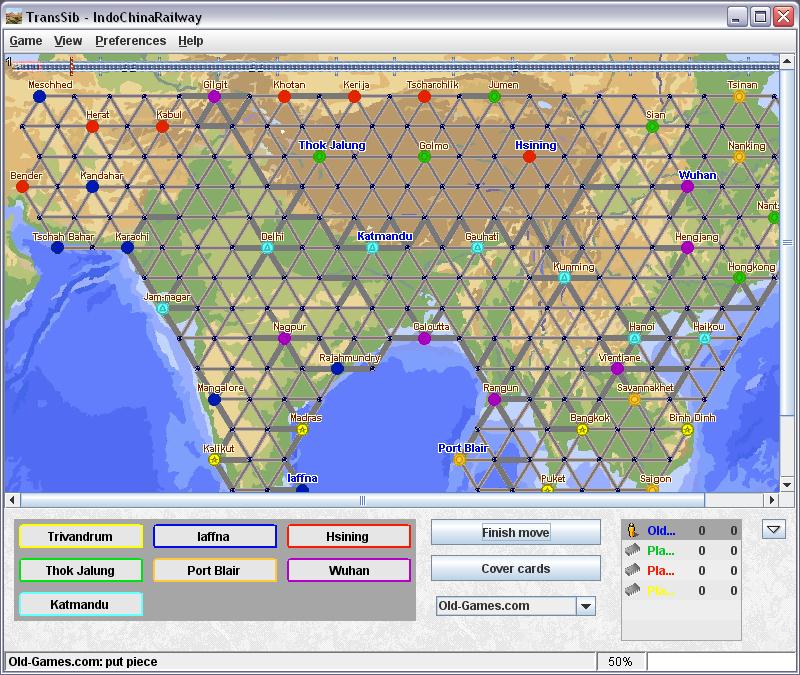This screenshot has height=675, width=800.
Task: Select the Trivandrum city card
Action: (x=81, y=536)
